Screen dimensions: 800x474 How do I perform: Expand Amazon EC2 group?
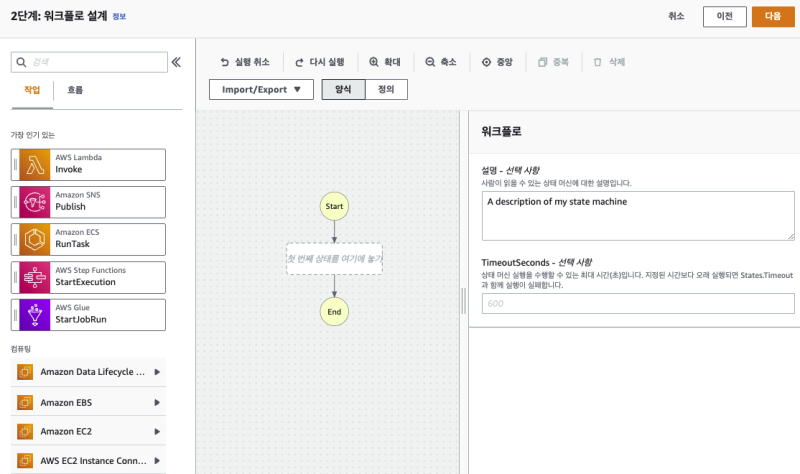coord(157,432)
